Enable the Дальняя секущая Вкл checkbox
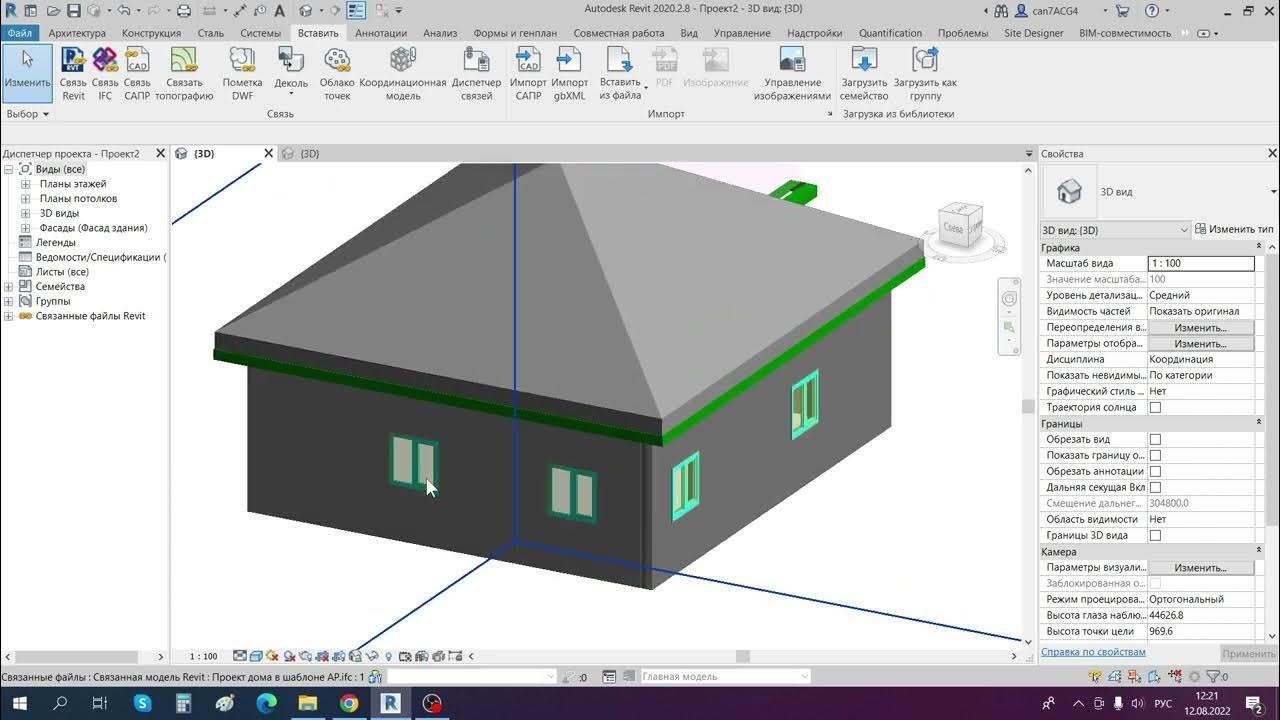 click(x=1155, y=488)
